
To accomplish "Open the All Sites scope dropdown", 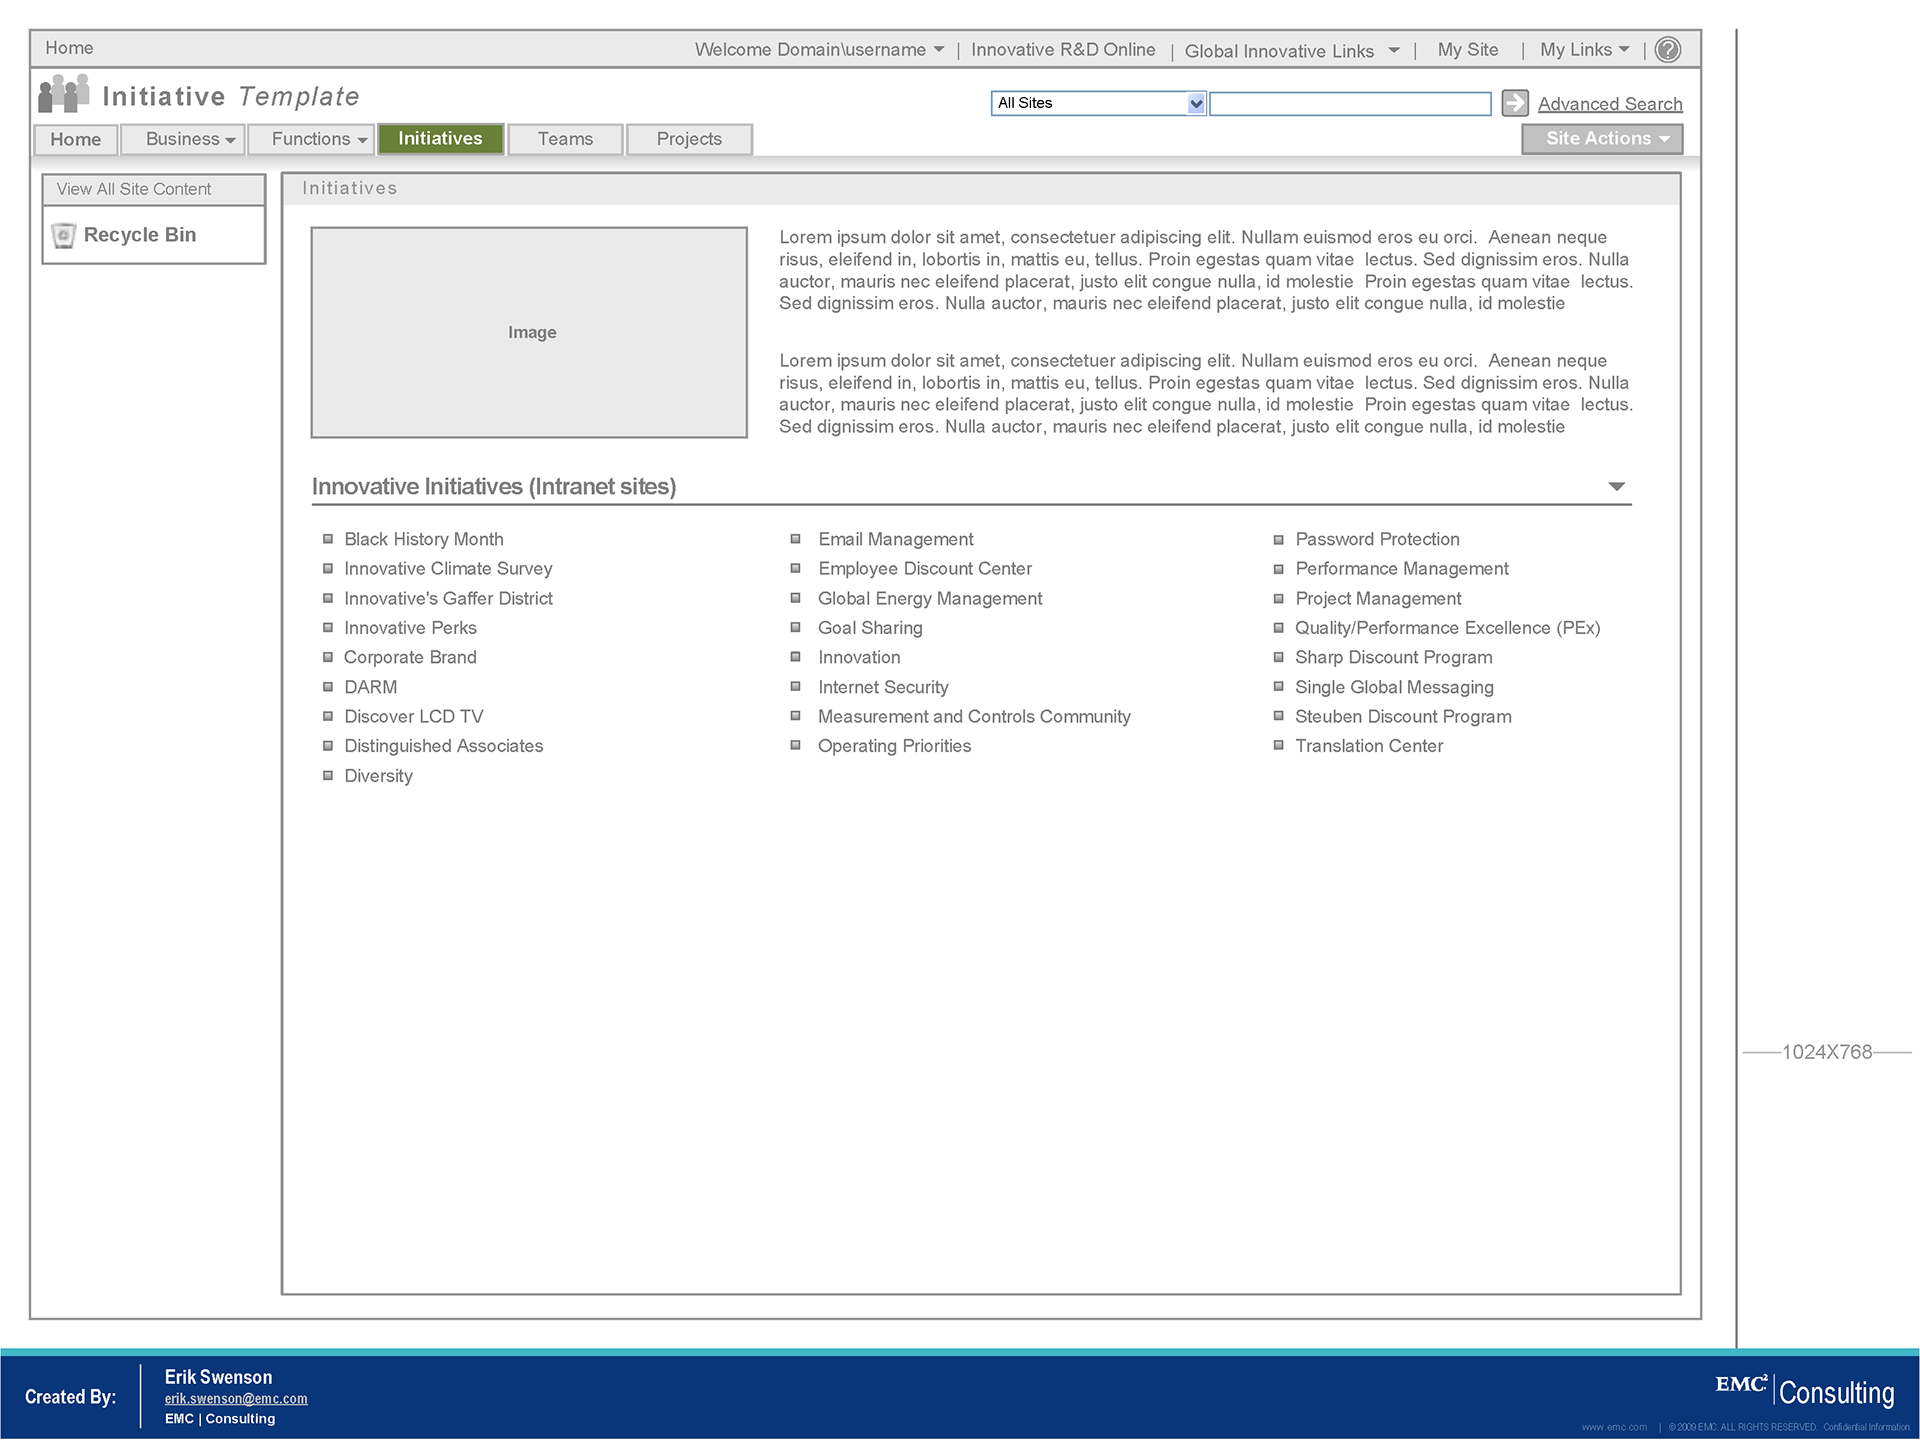I will tap(1196, 103).
